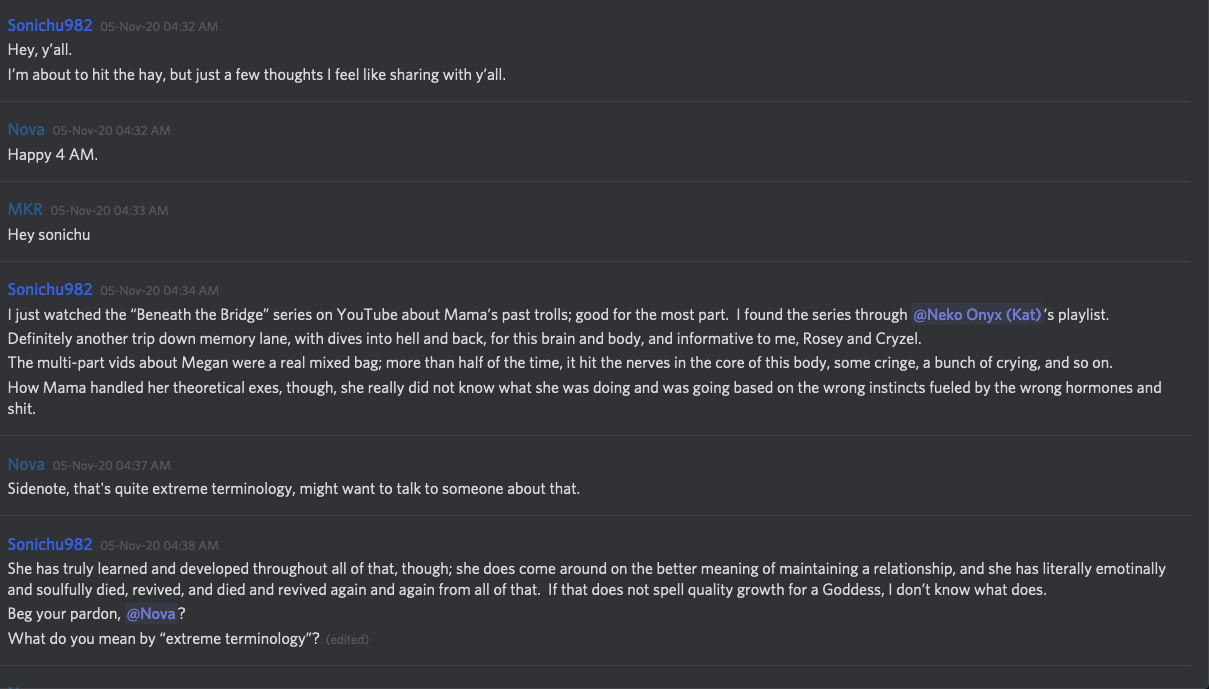This screenshot has height=689, width=1209.
Task: Click the 05-Nov-20 04:37 AM timestamp
Action: 111,466
